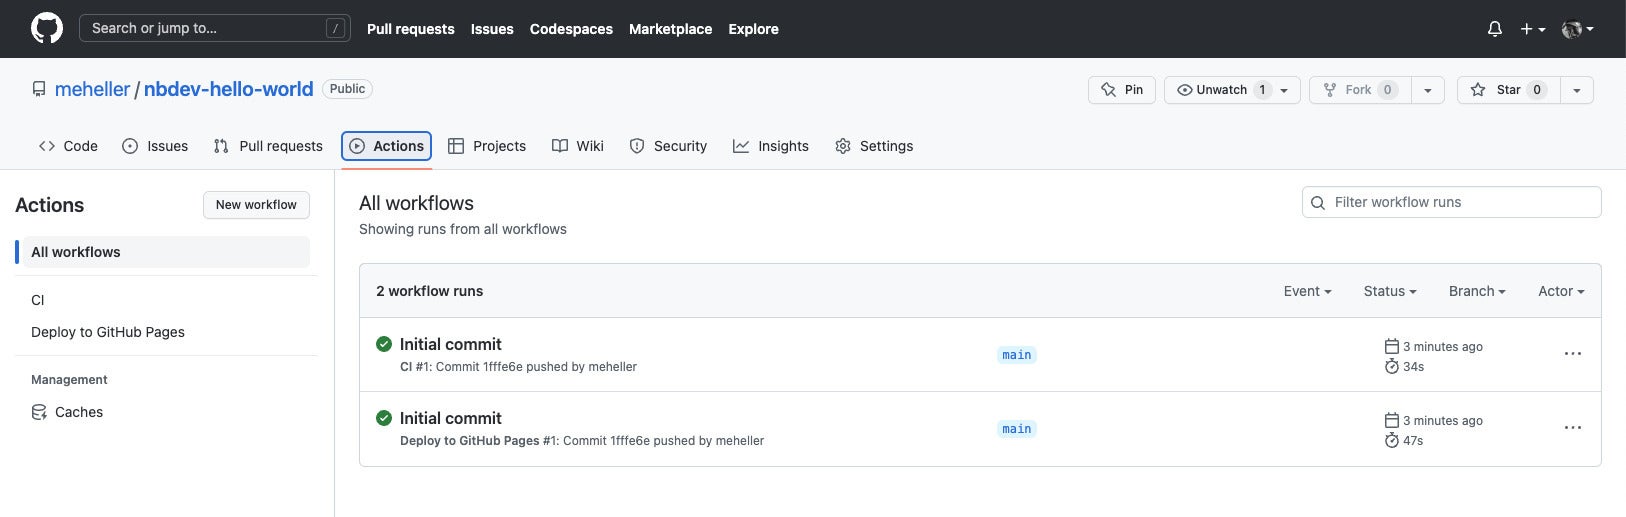The height and width of the screenshot is (517, 1626).
Task: Star the repository
Action: click(1508, 90)
